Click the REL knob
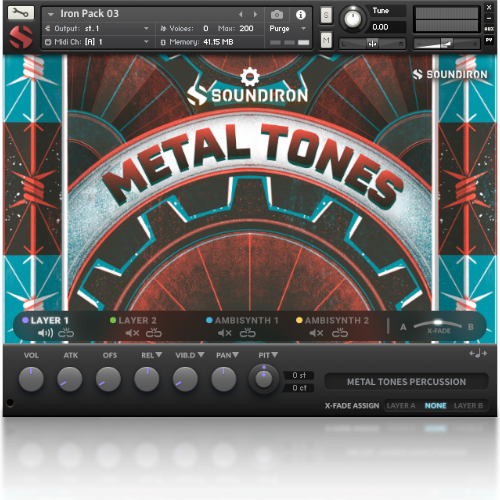This screenshot has width=500, height=500. [x=147, y=379]
